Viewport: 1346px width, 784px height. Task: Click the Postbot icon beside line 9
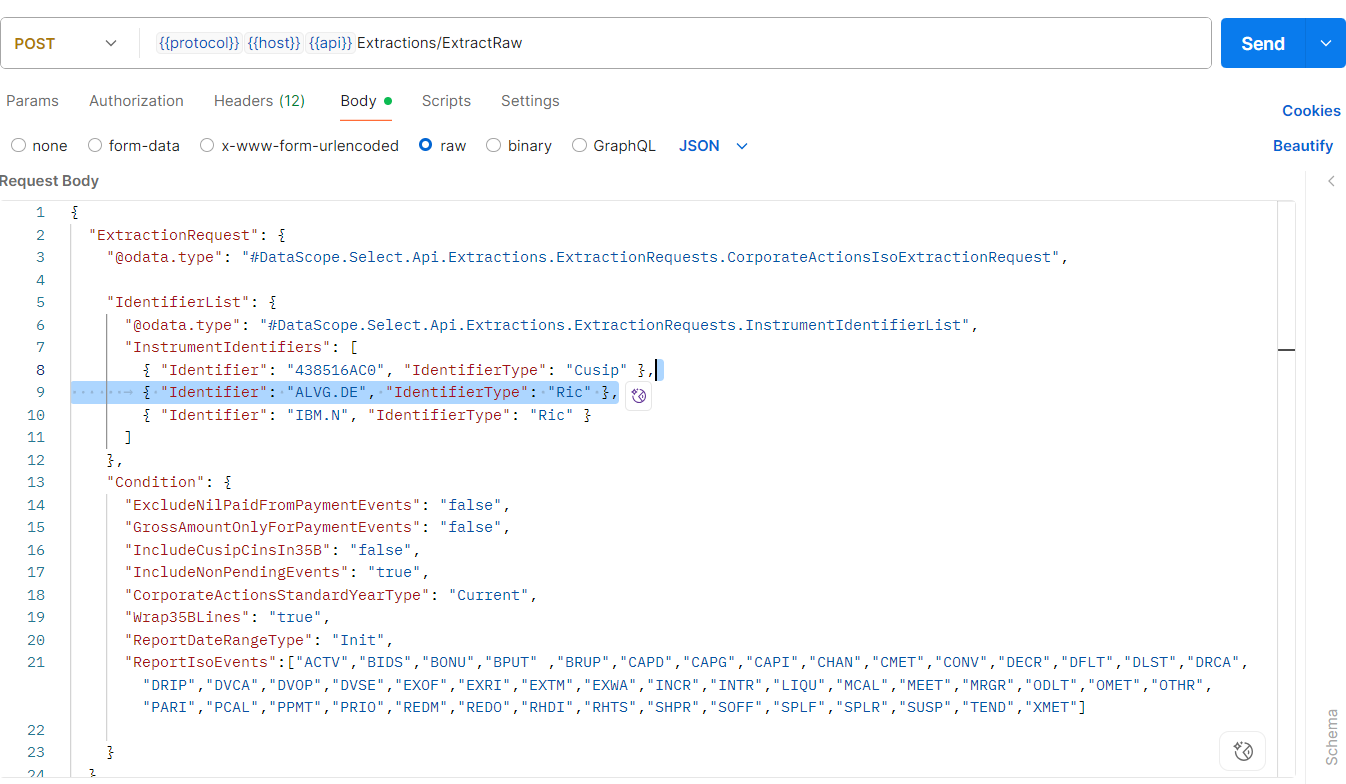tap(639, 396)
